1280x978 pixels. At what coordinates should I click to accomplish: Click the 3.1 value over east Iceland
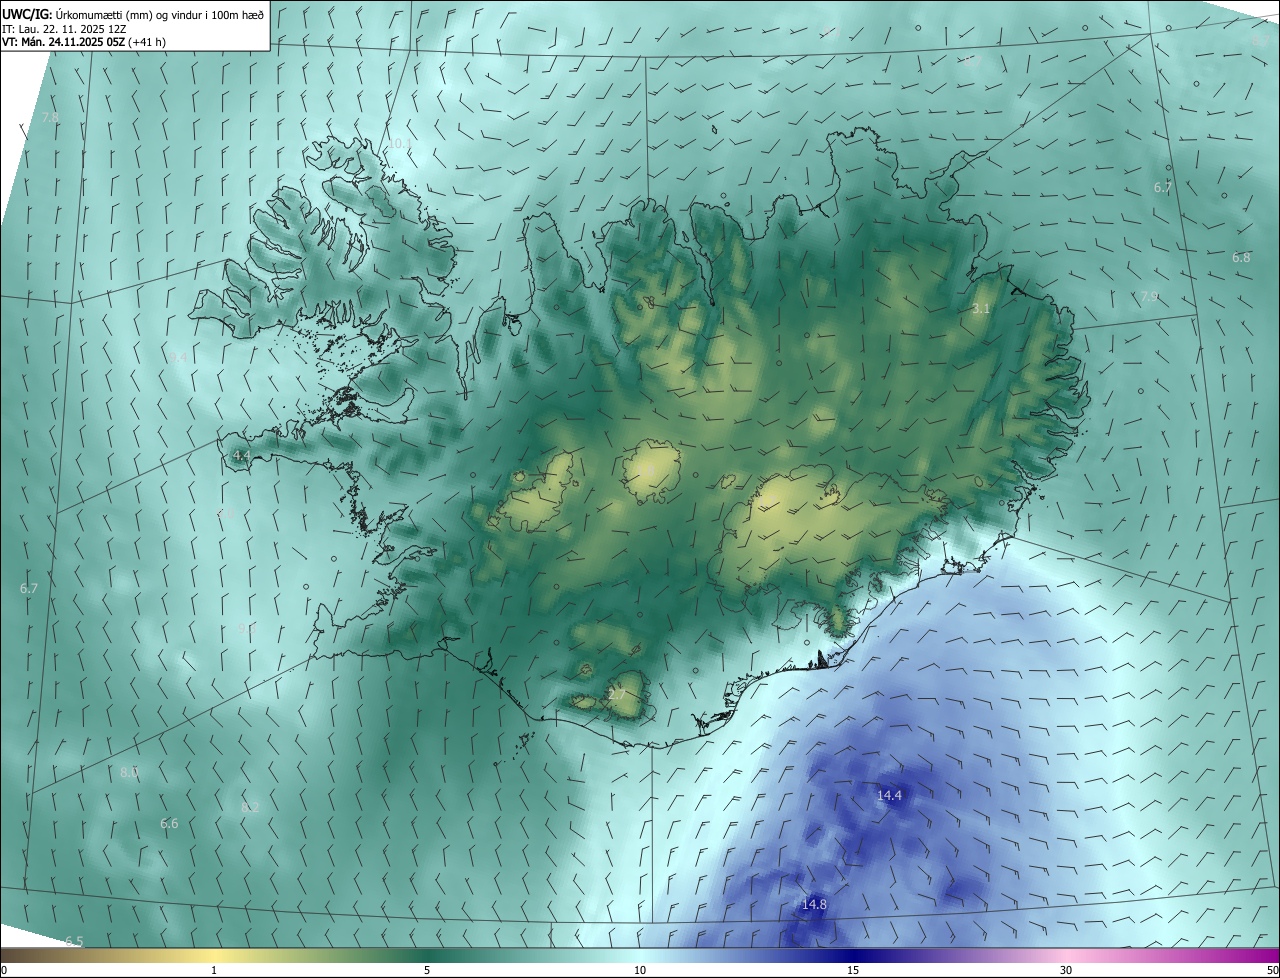pos(980,309)
